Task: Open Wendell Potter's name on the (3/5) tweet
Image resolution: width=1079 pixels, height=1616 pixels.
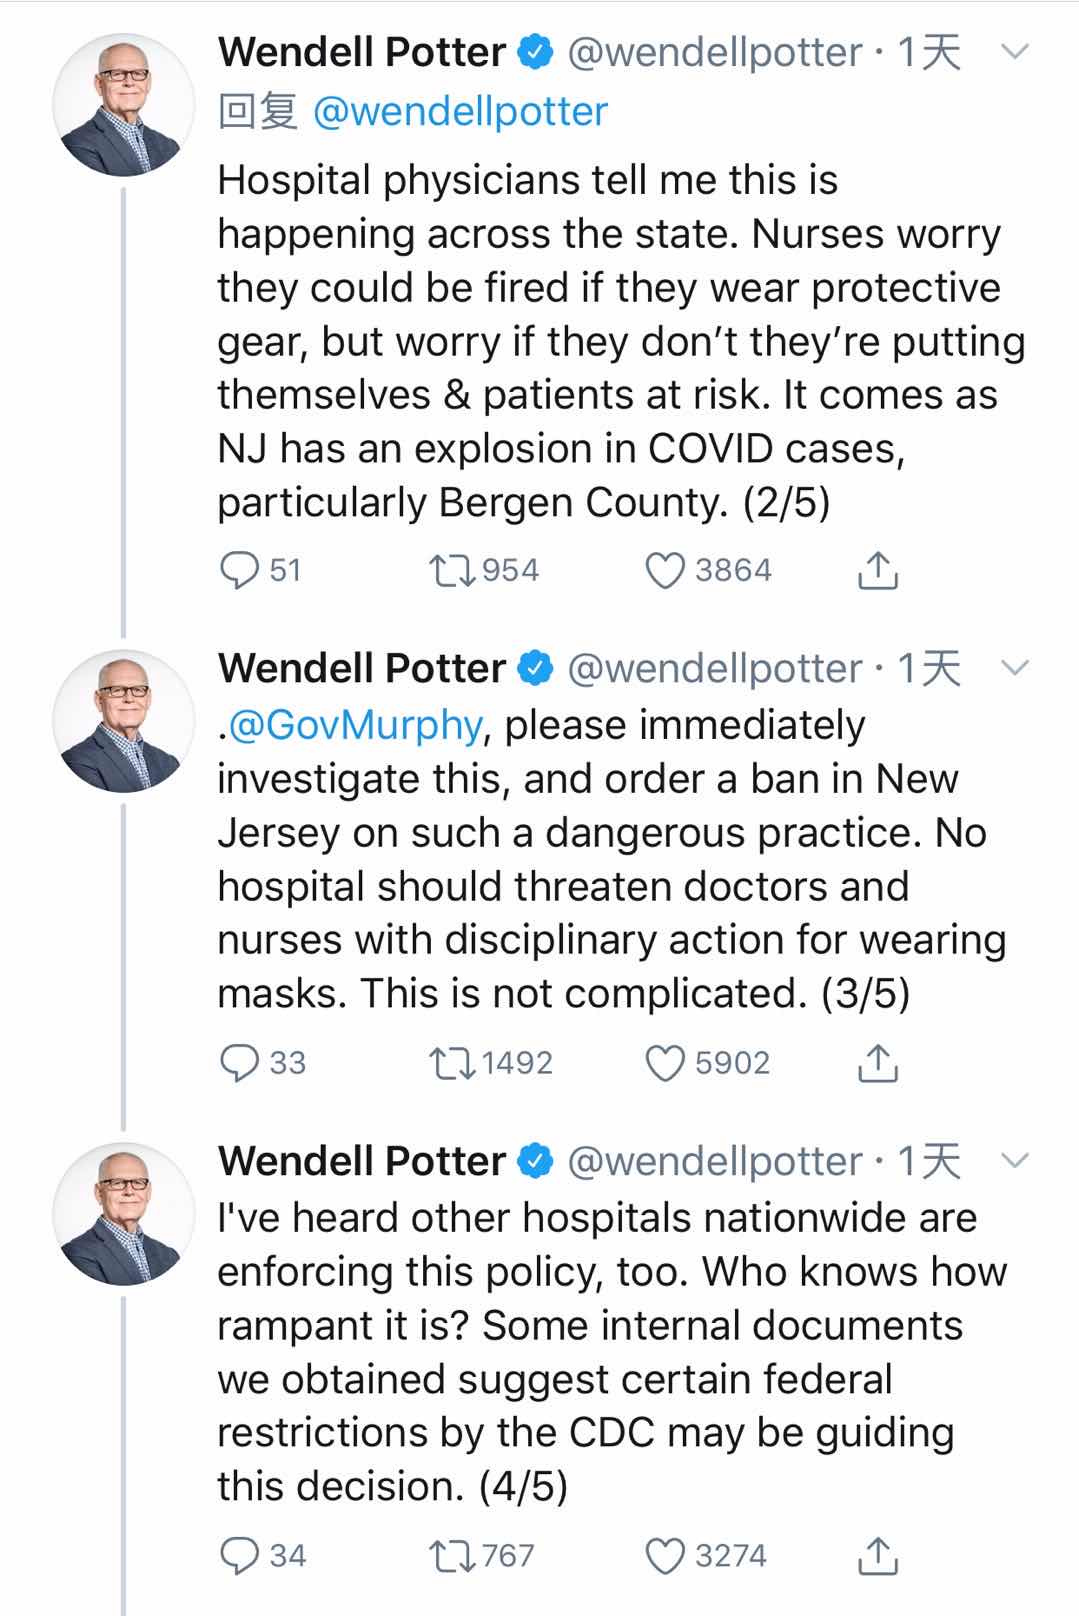Action: [x=362, y=668]
